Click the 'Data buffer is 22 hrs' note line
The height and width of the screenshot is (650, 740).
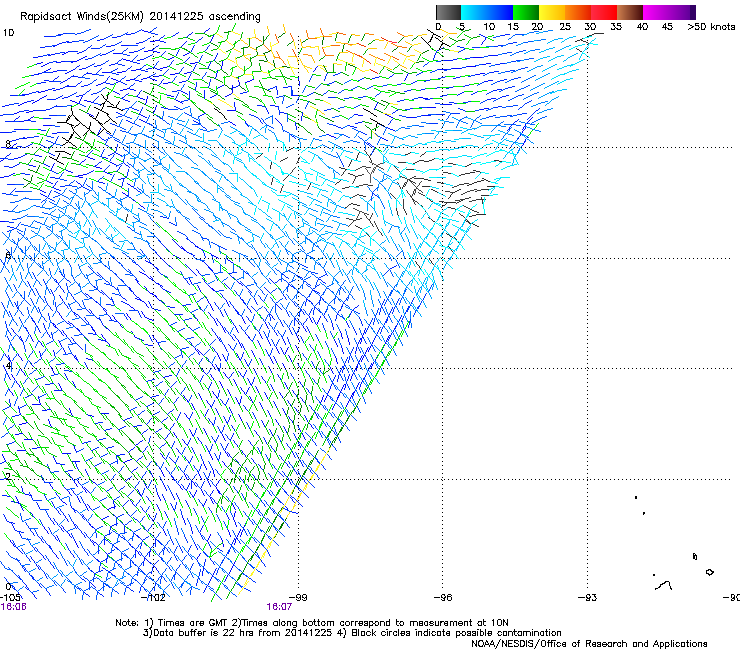pyautogui.click(x=352, y=633)
